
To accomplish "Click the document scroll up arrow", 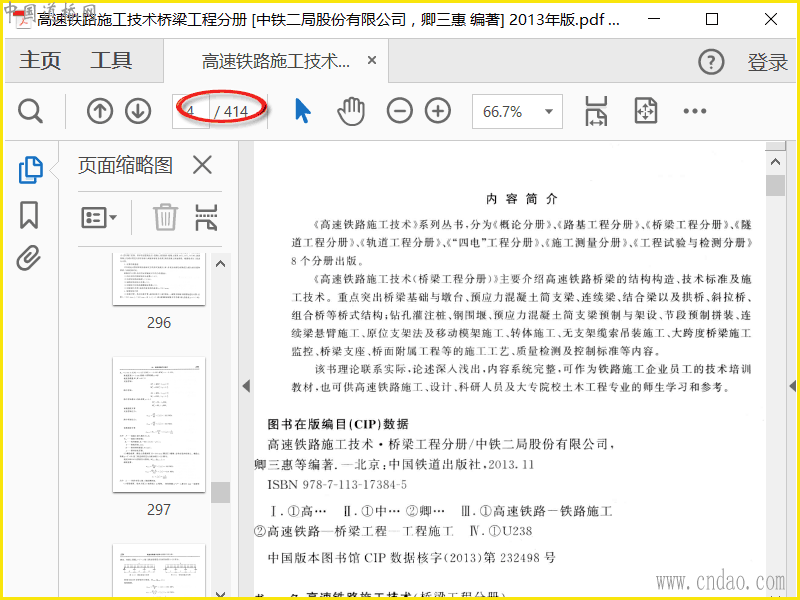I will (x=776, y=162).
